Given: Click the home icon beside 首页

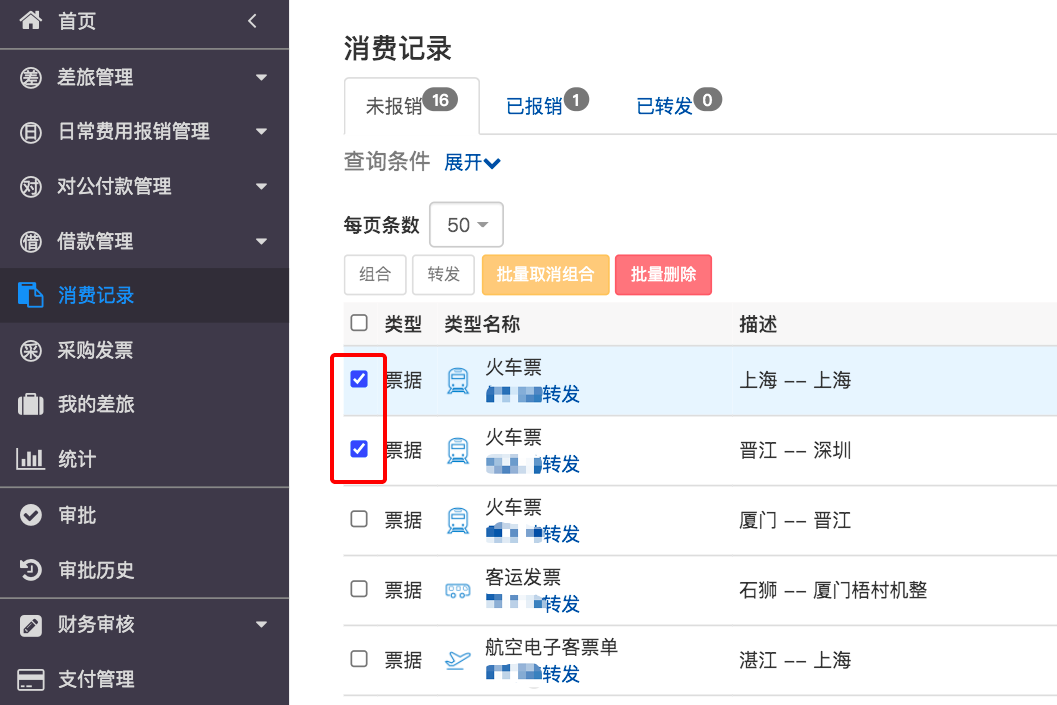Looking at the screenshot, I should pyautogui.click(x=30, y=20).
